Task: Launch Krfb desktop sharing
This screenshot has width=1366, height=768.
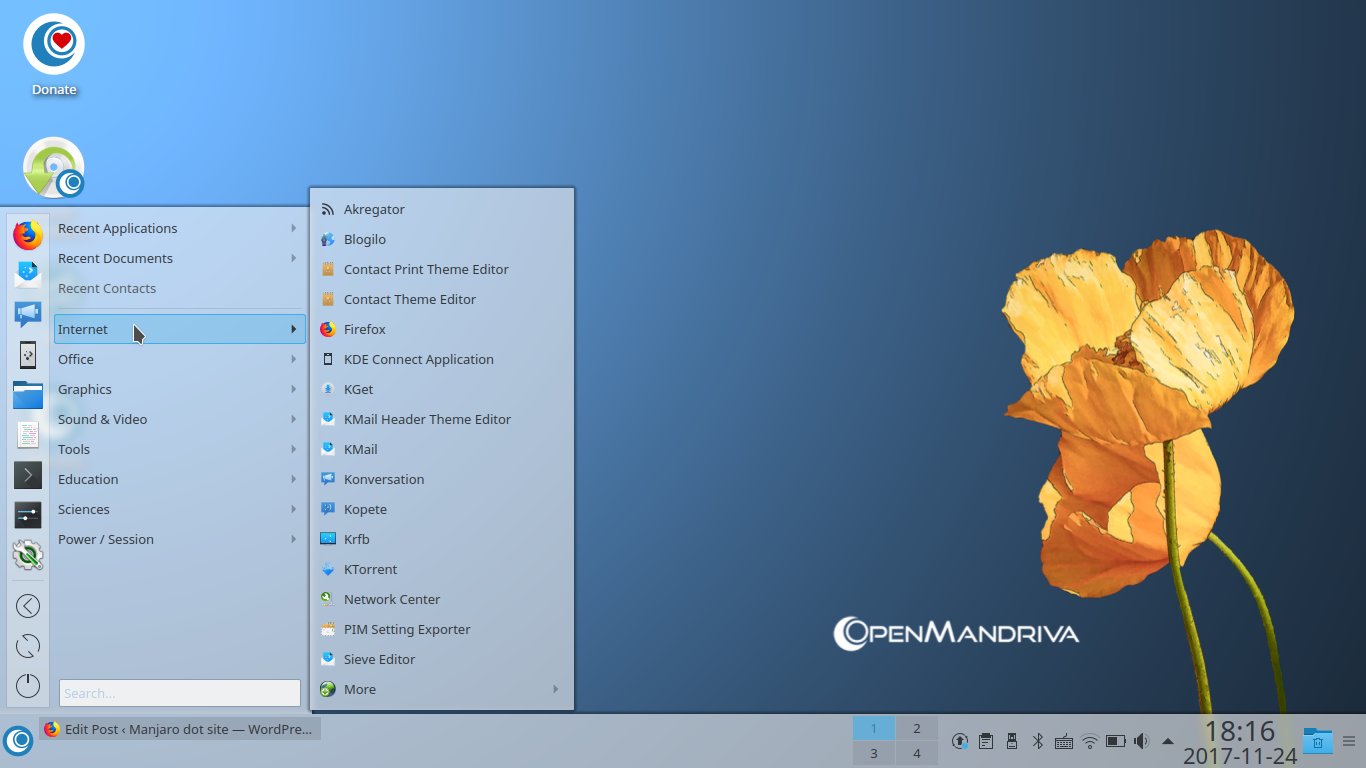Action: 442,539
